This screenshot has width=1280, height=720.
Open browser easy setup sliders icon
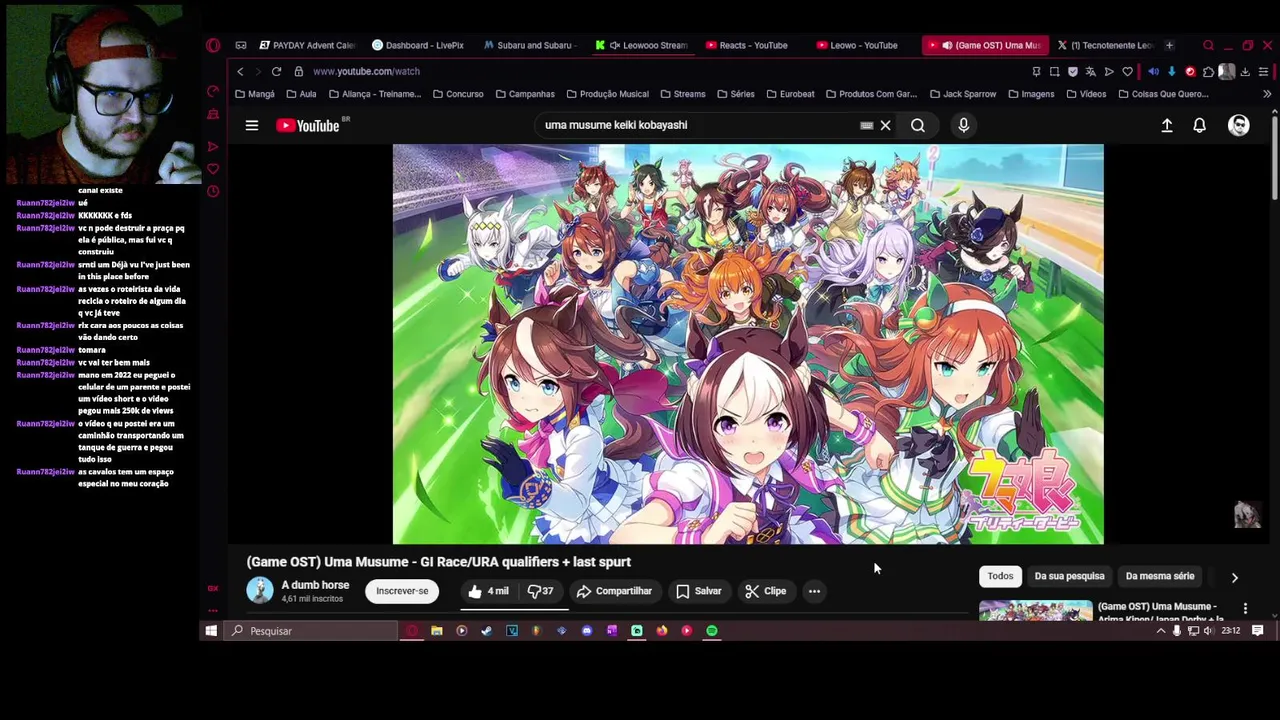(x=1263, y=71)
